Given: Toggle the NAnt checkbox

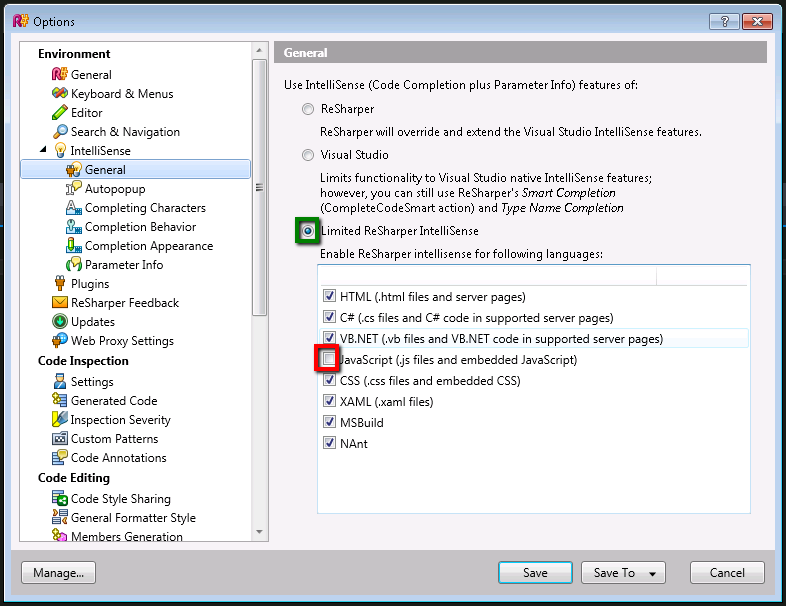Looking at the screenshot, I should point(329,443).
